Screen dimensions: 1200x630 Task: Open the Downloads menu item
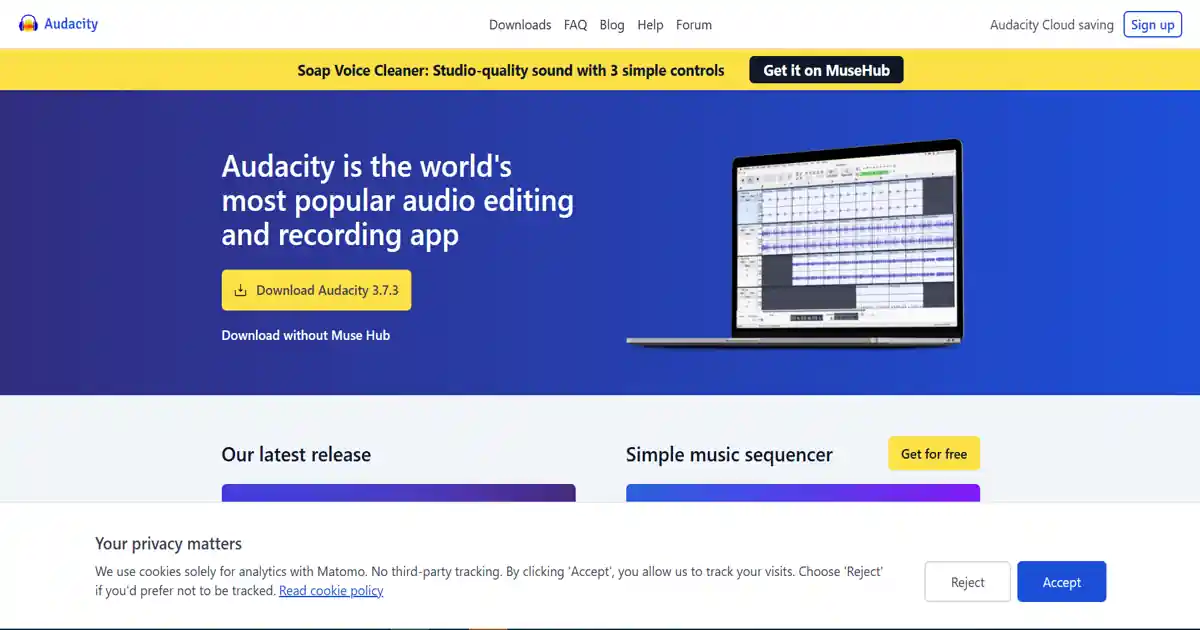click(520, 25)
